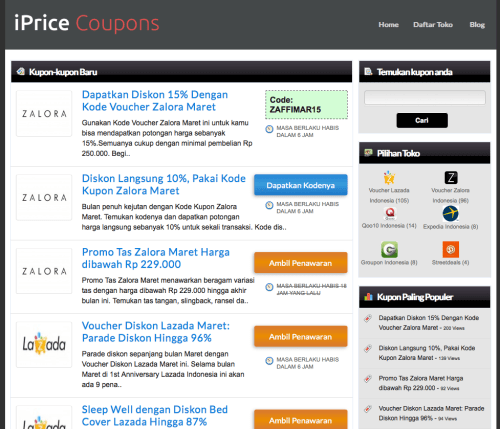Image resolution: width=500 pixels, height=429 pixels.
Task: Click the Pilihan Toko header icon
Action: click(x=368, y=153)
